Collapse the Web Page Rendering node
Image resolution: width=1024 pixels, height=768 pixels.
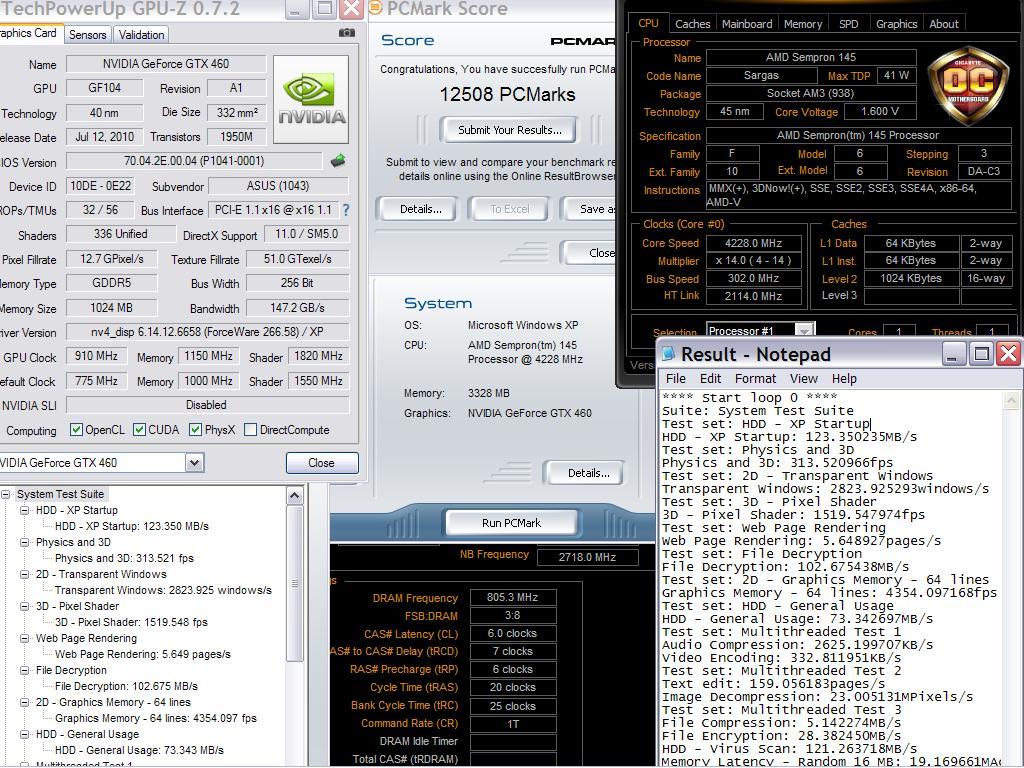coord(25,638)
